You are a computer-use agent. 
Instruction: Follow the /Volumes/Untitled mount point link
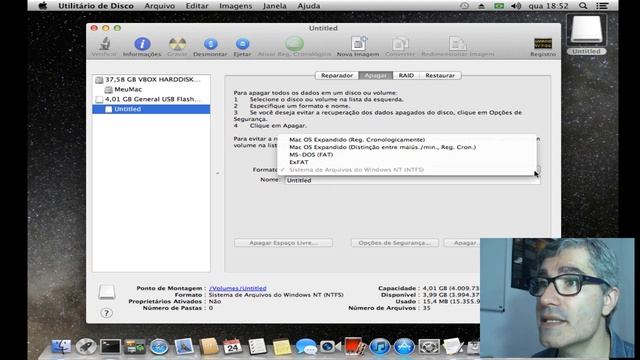pos(238,288)
